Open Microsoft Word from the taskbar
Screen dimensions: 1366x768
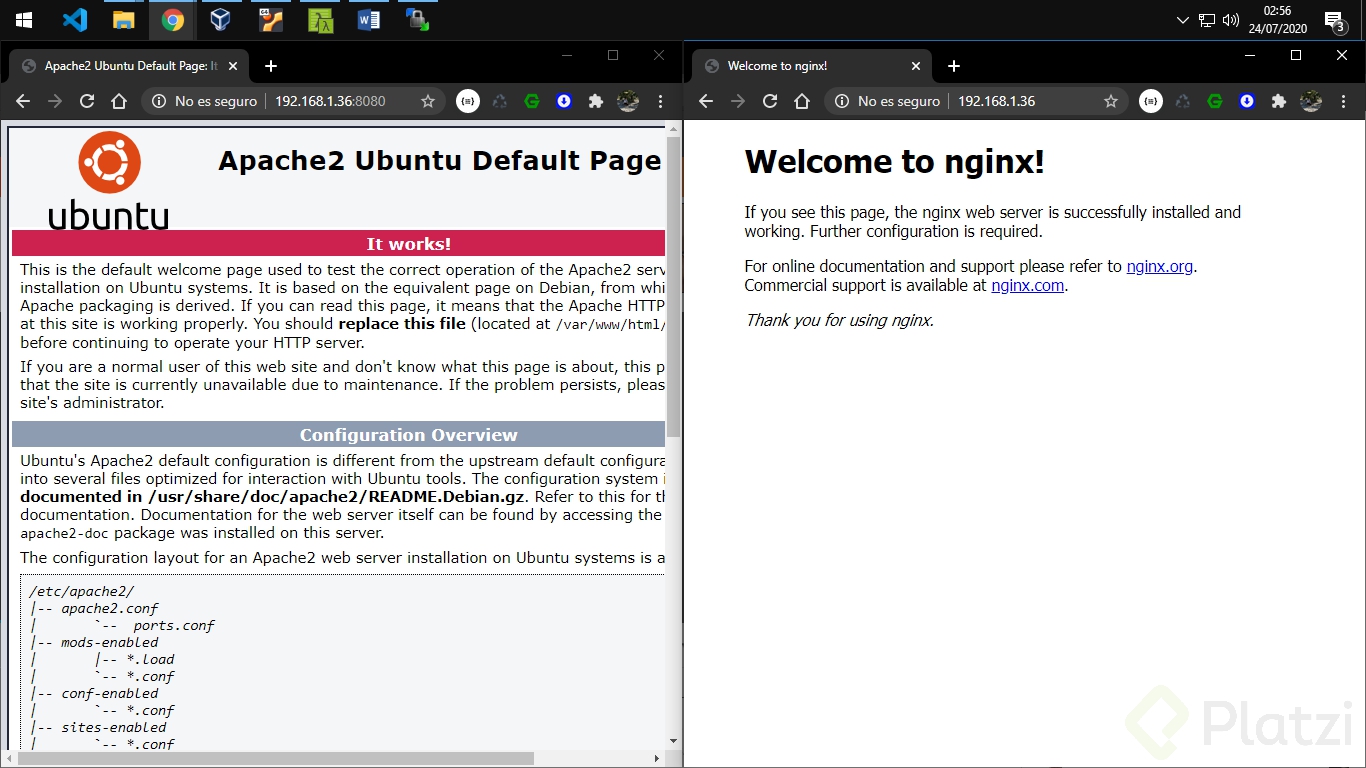coord(368,20)
